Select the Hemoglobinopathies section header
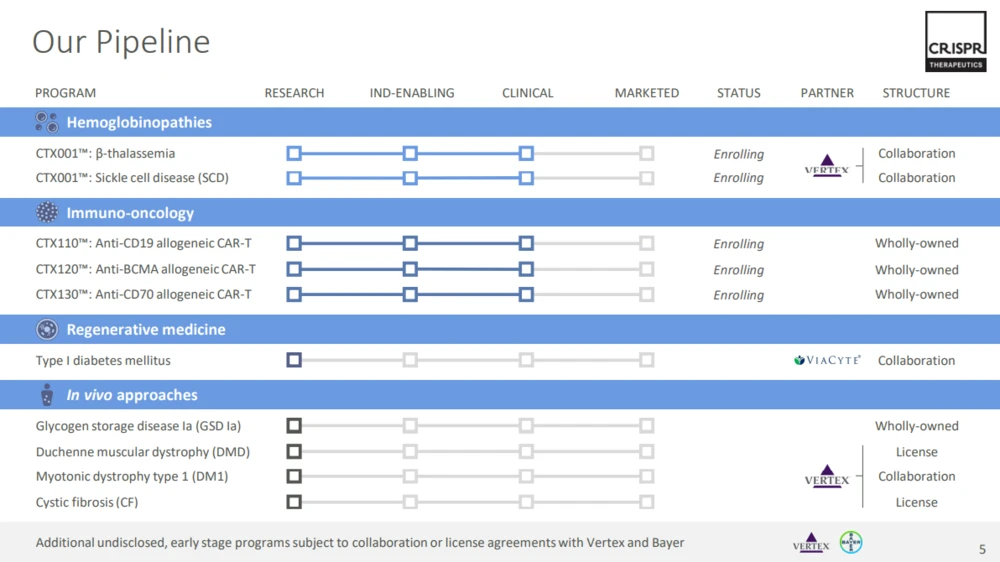The image size is (1000, 562). [x=139, y=123]
